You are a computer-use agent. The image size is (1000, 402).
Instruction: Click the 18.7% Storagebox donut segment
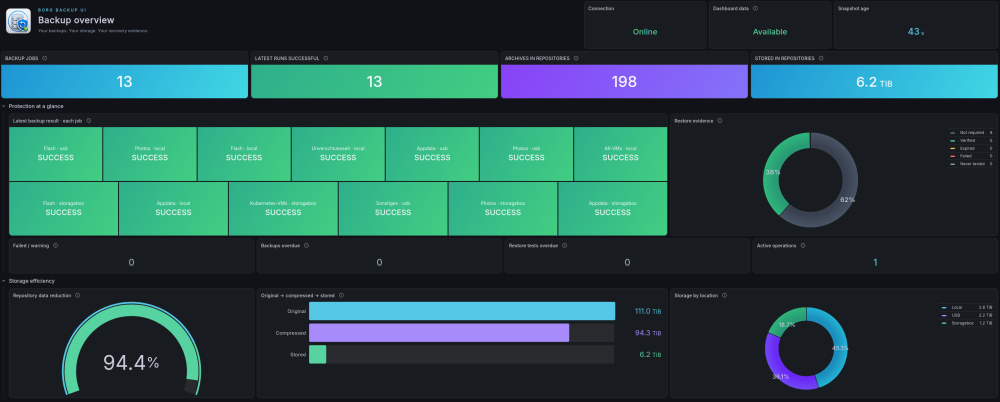click(x=786, y=325)
